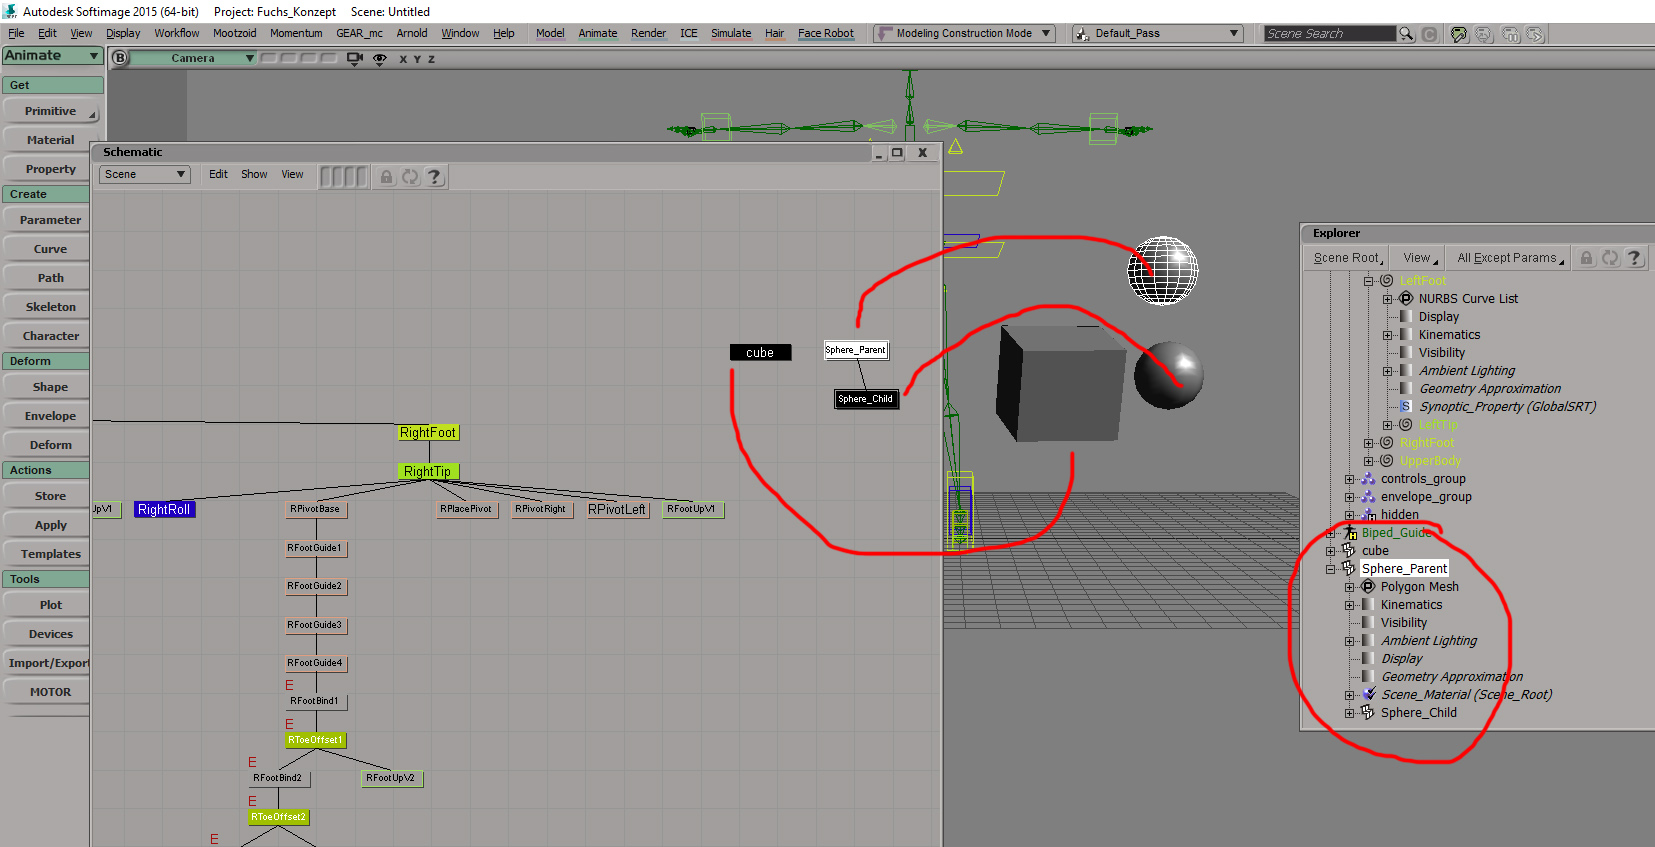Click the Skeleton button in left panel
Screen dimensions: 1655x847
point(51,307)
